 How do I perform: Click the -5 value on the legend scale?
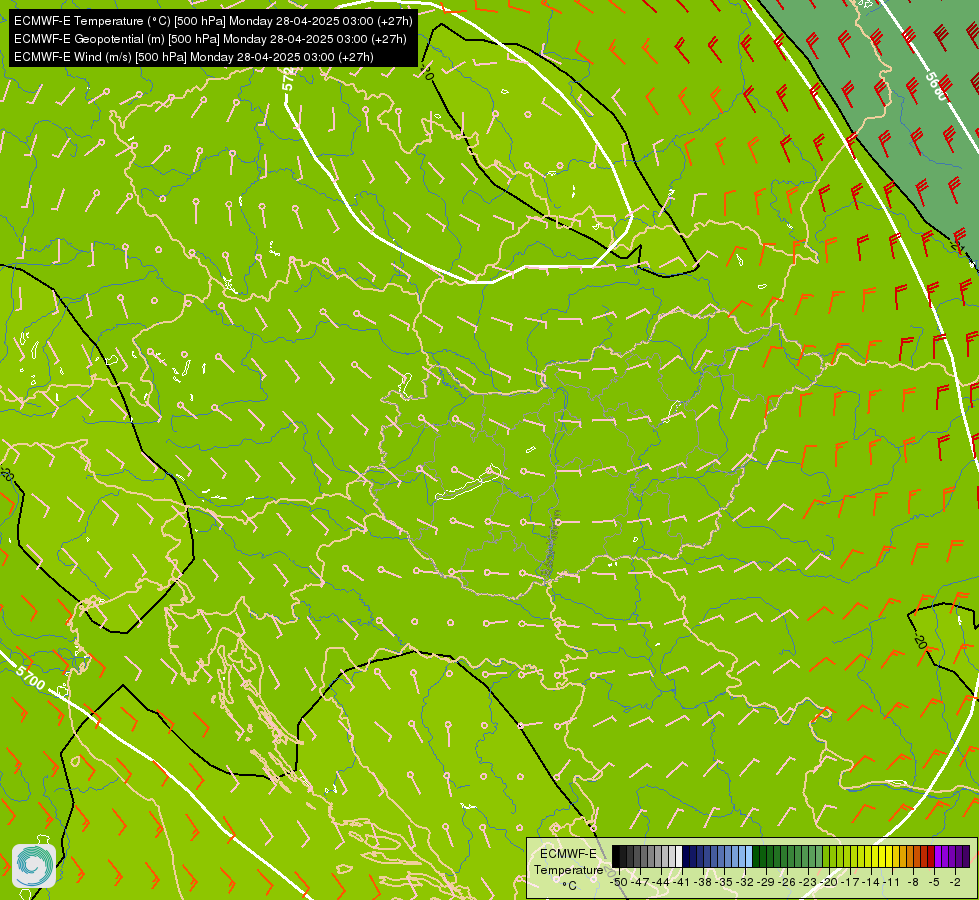[x=933, y=882]
